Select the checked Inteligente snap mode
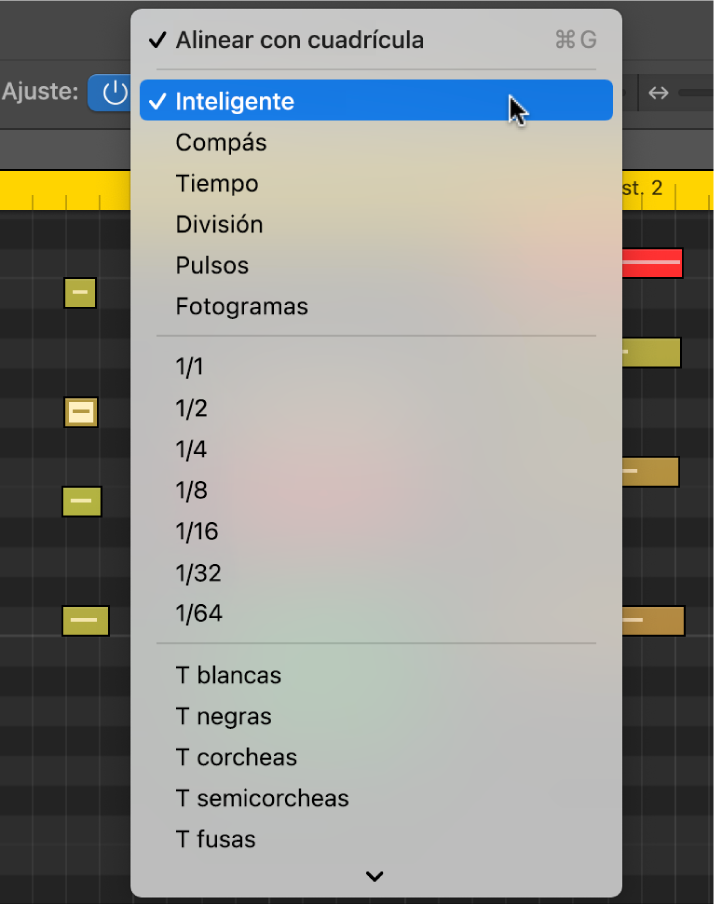Image resolution: width=716 pixels, height=904 pixels. pos(235,101)
